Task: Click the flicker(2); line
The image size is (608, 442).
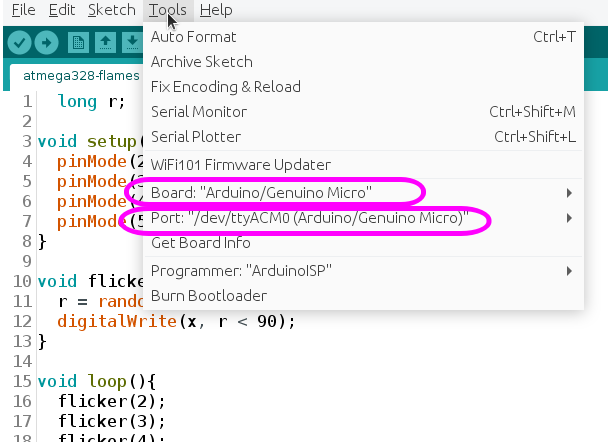Action: coord(112,401)
